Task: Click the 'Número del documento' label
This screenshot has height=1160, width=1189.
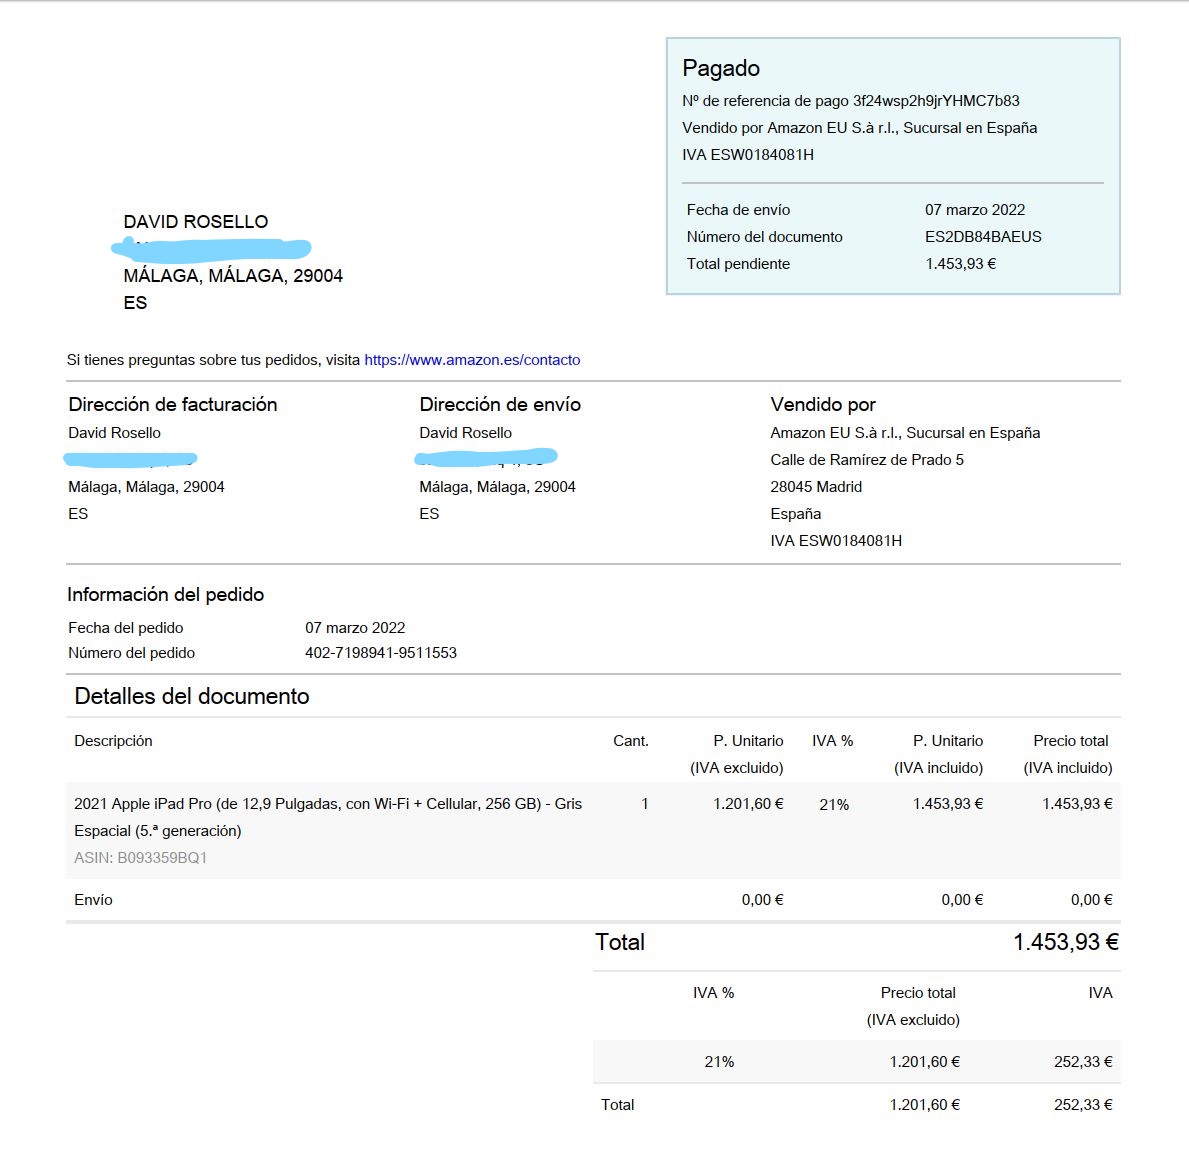Action: 764,237
